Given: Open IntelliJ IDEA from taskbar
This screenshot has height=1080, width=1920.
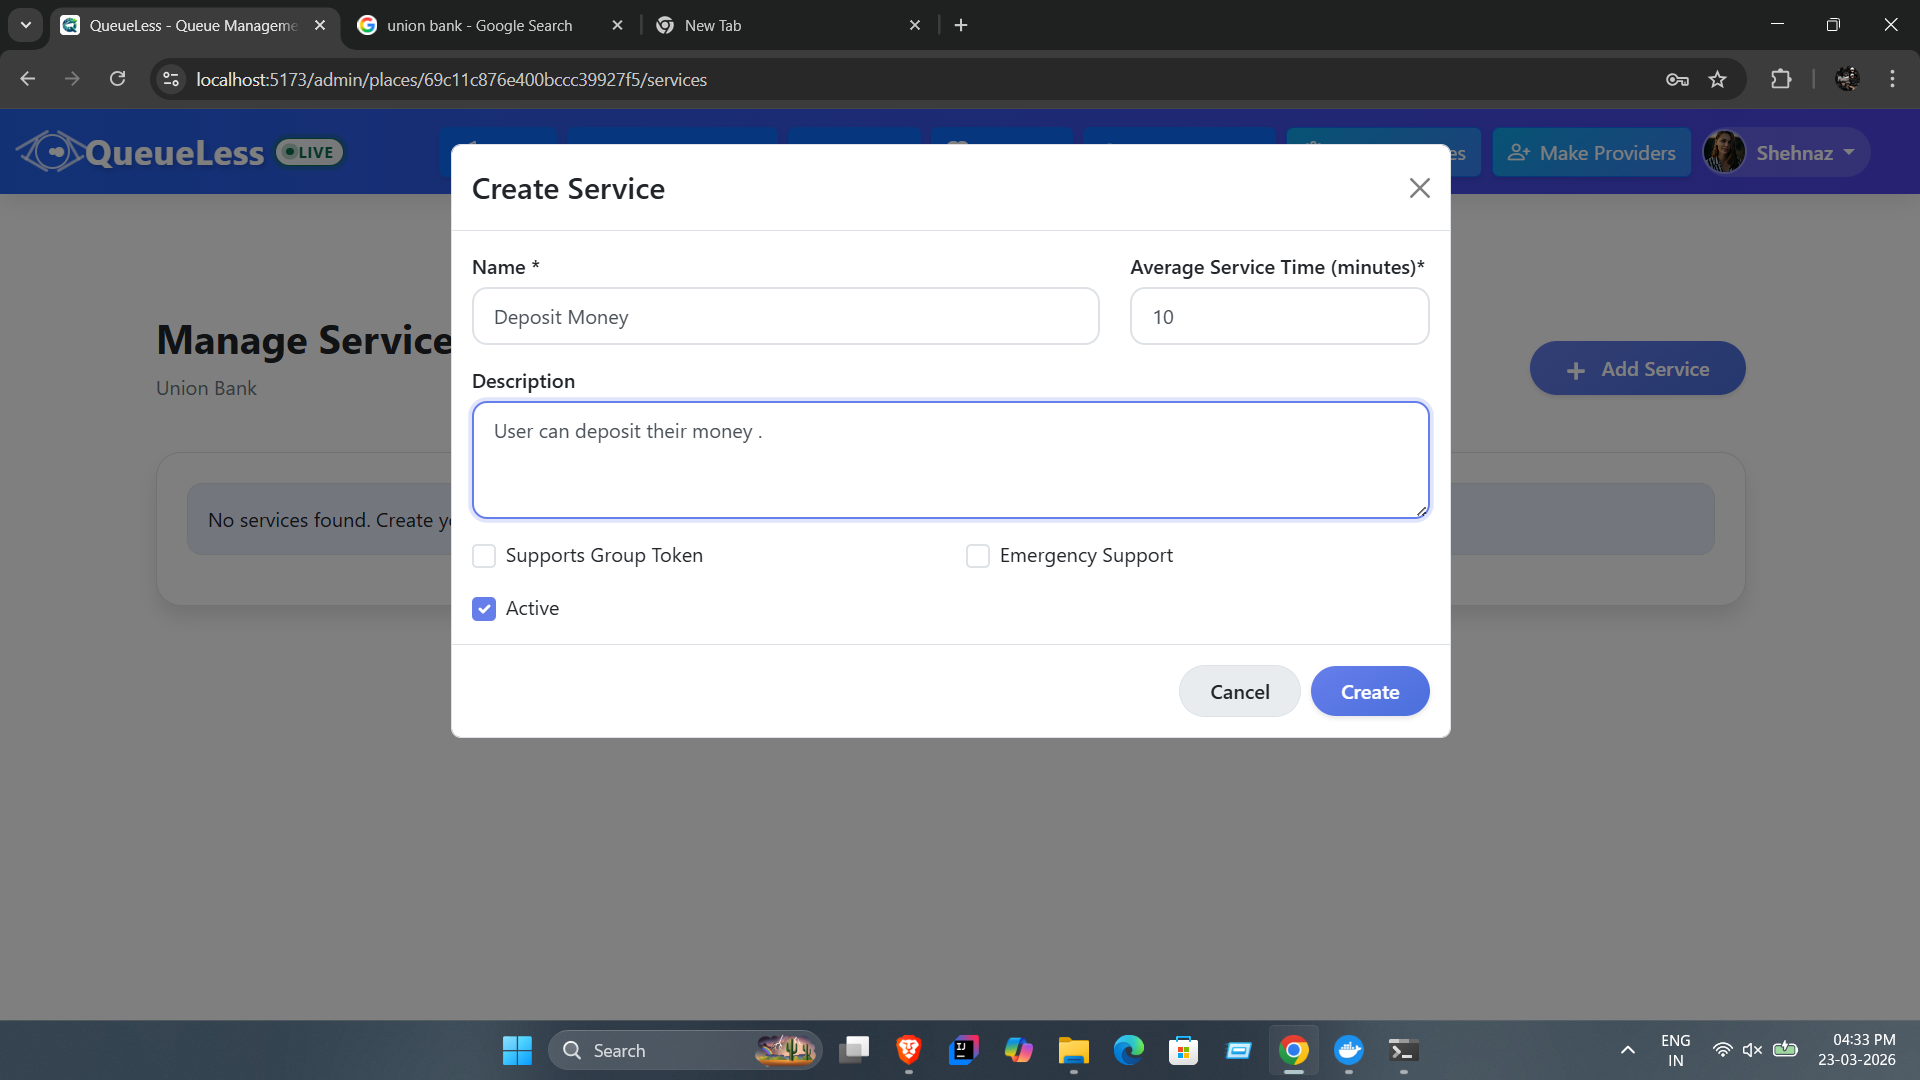Looking at the screenshot, I should point(964,1050).
